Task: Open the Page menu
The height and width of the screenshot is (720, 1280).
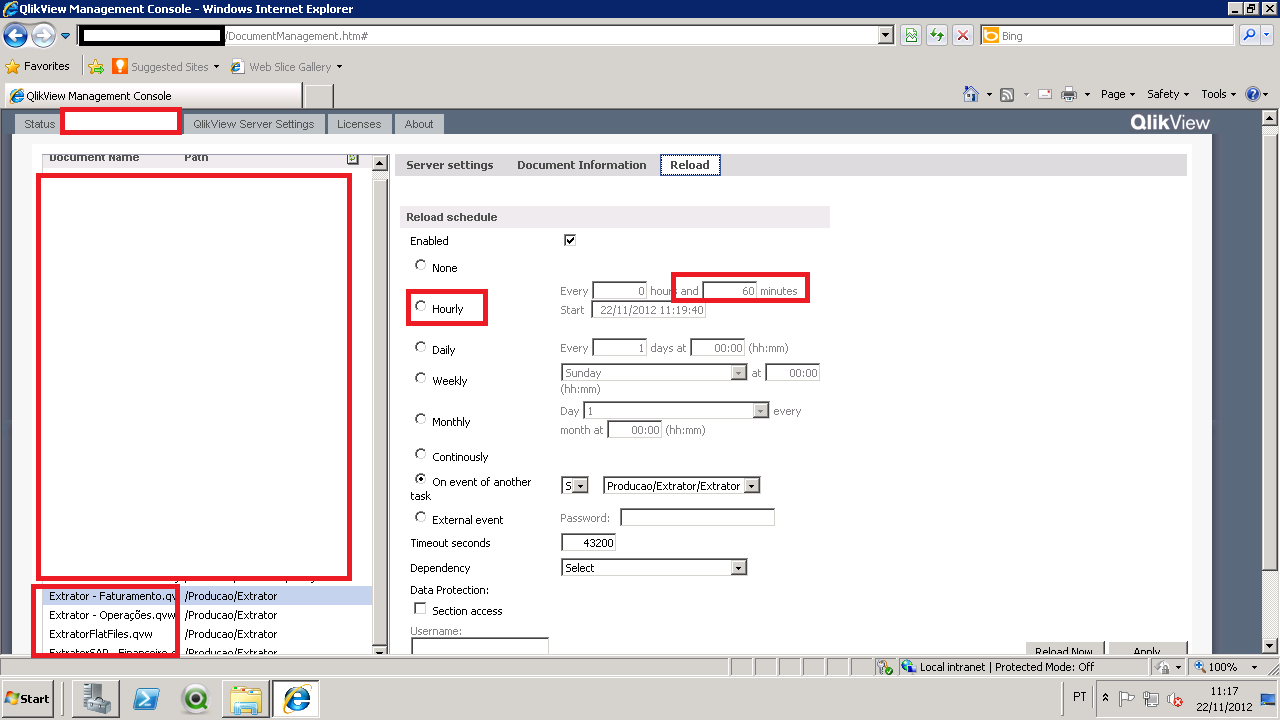Action: (1118, 94)
